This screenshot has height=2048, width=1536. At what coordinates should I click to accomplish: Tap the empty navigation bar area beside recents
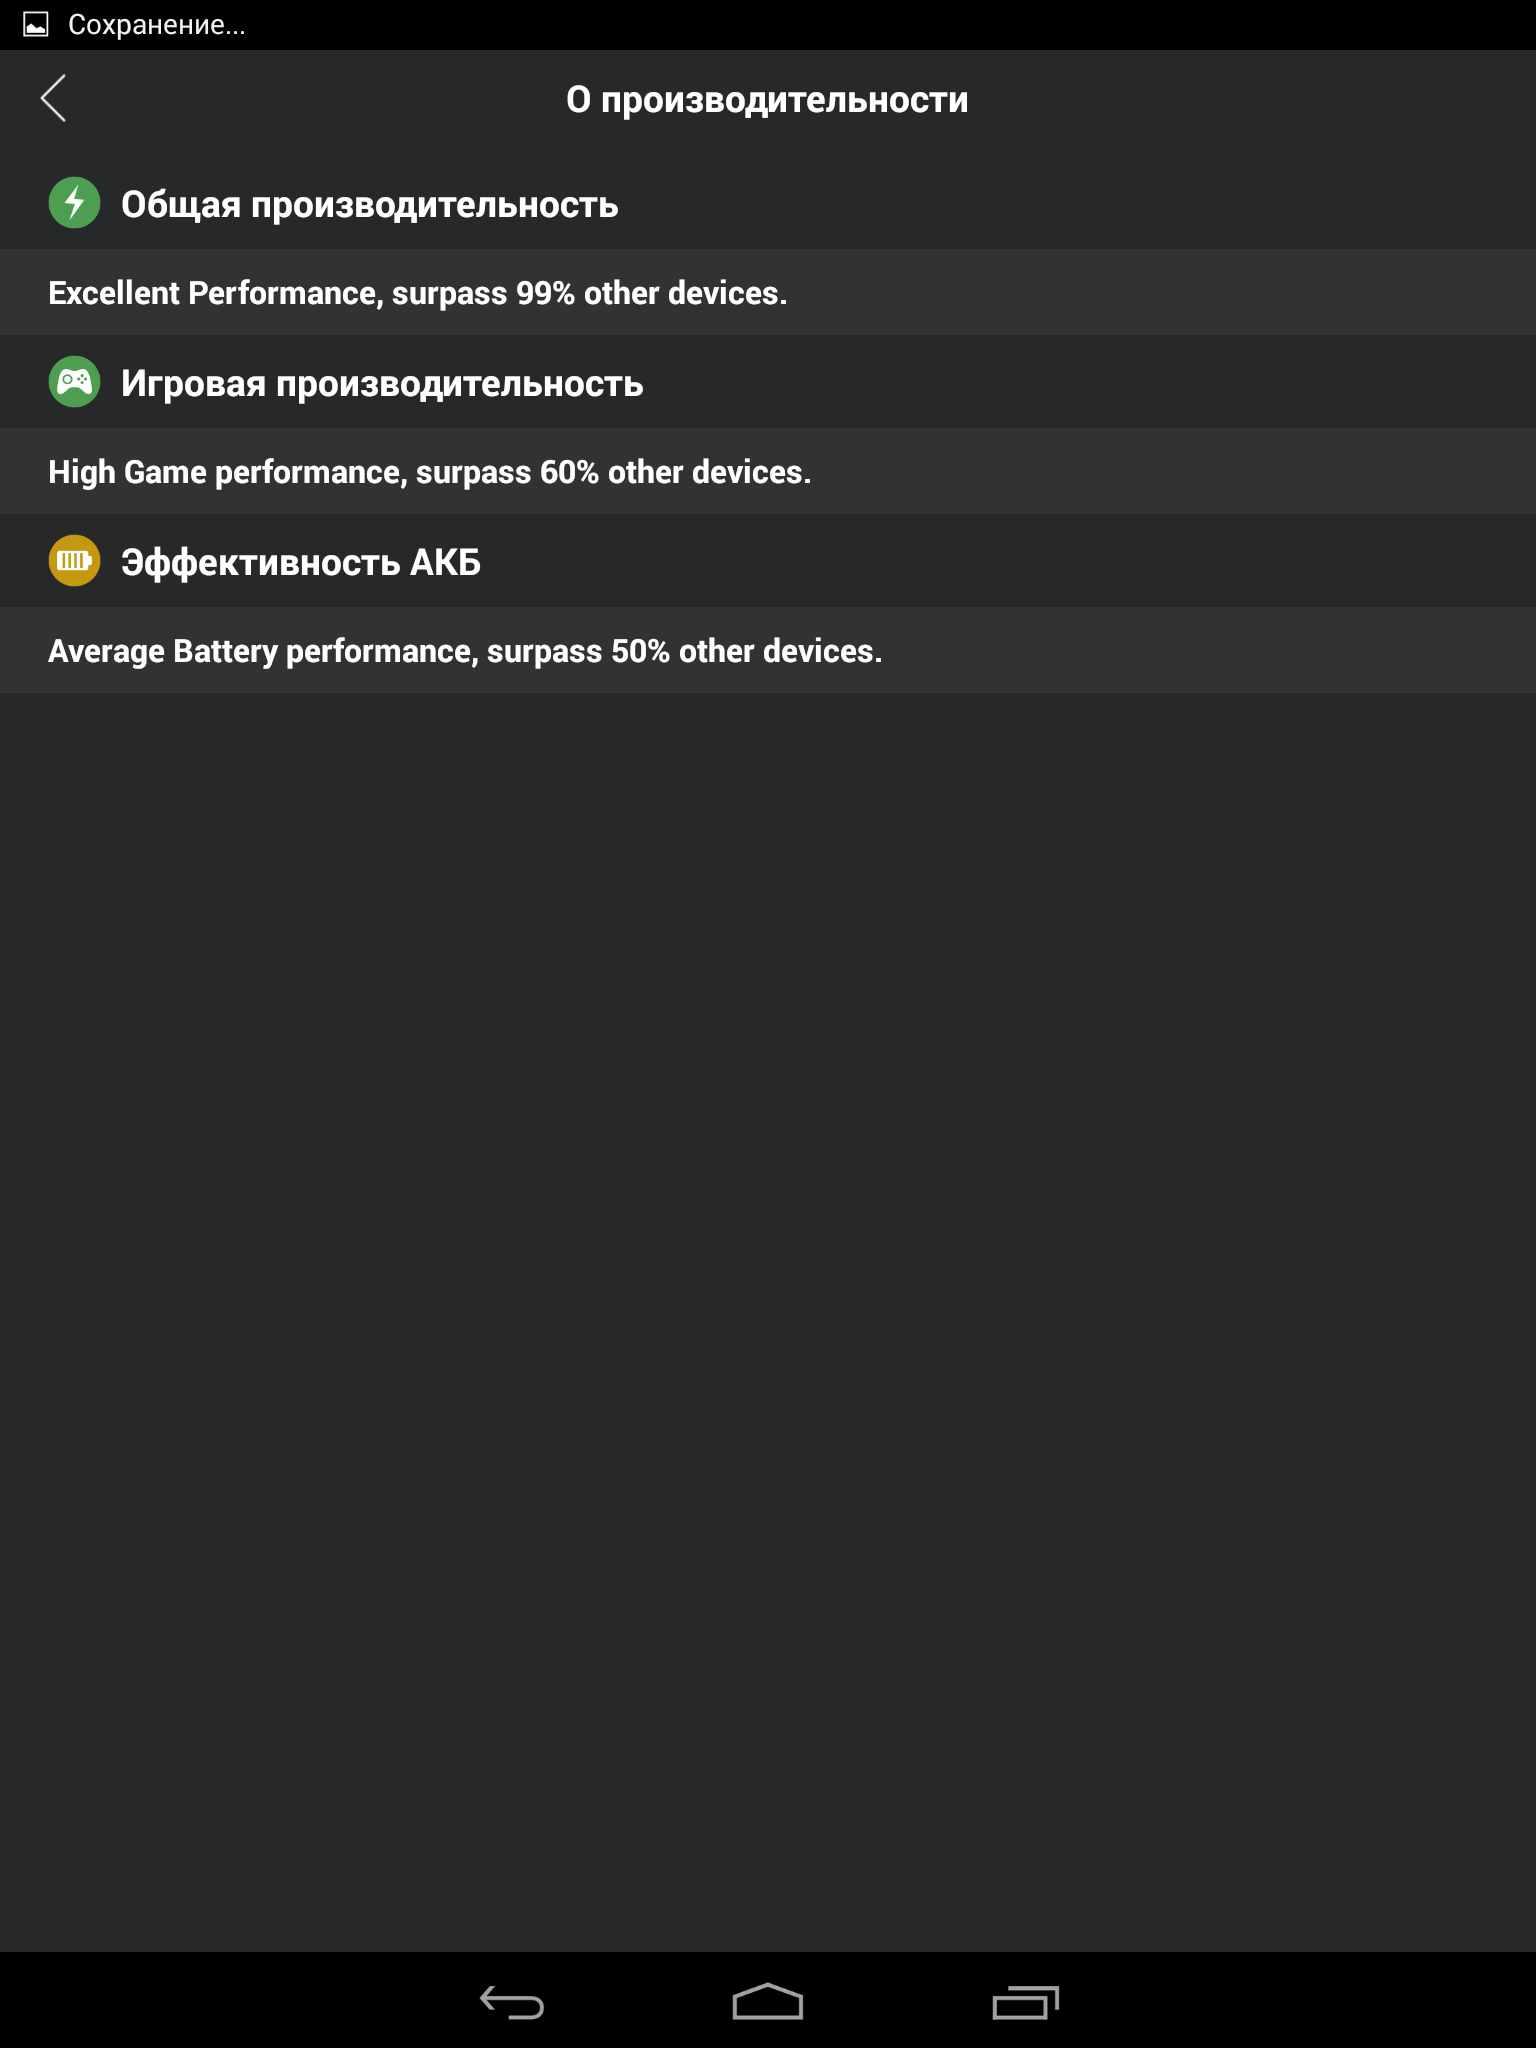pos(1300,2002)
